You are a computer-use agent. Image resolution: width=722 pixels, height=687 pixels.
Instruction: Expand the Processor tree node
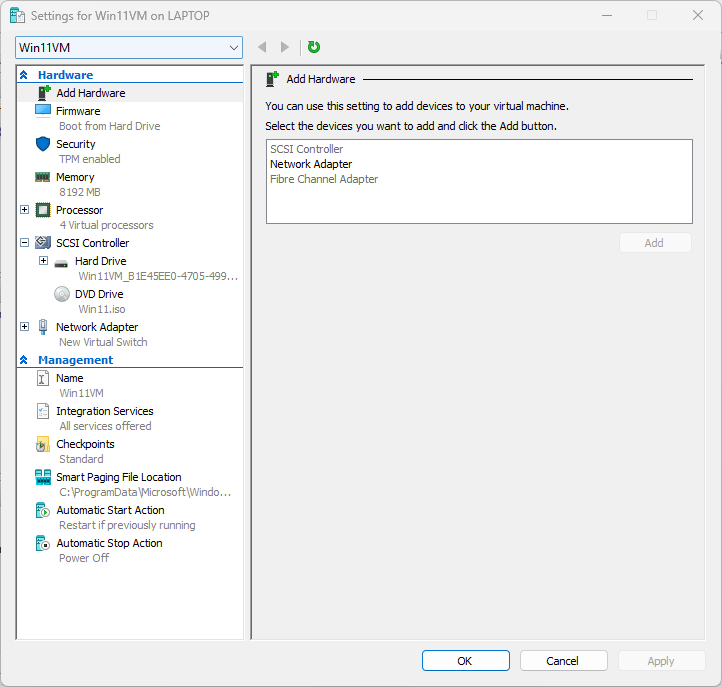[x=24, y=210]
